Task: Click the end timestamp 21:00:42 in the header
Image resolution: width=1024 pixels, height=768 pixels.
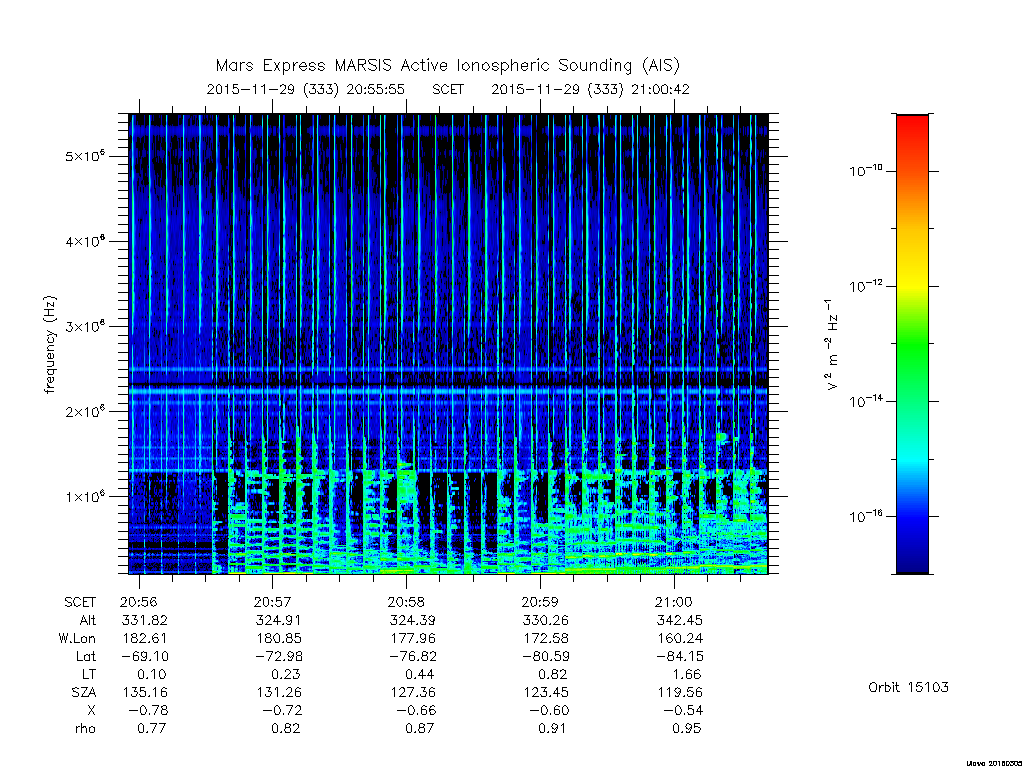Action: click(660, 89)
